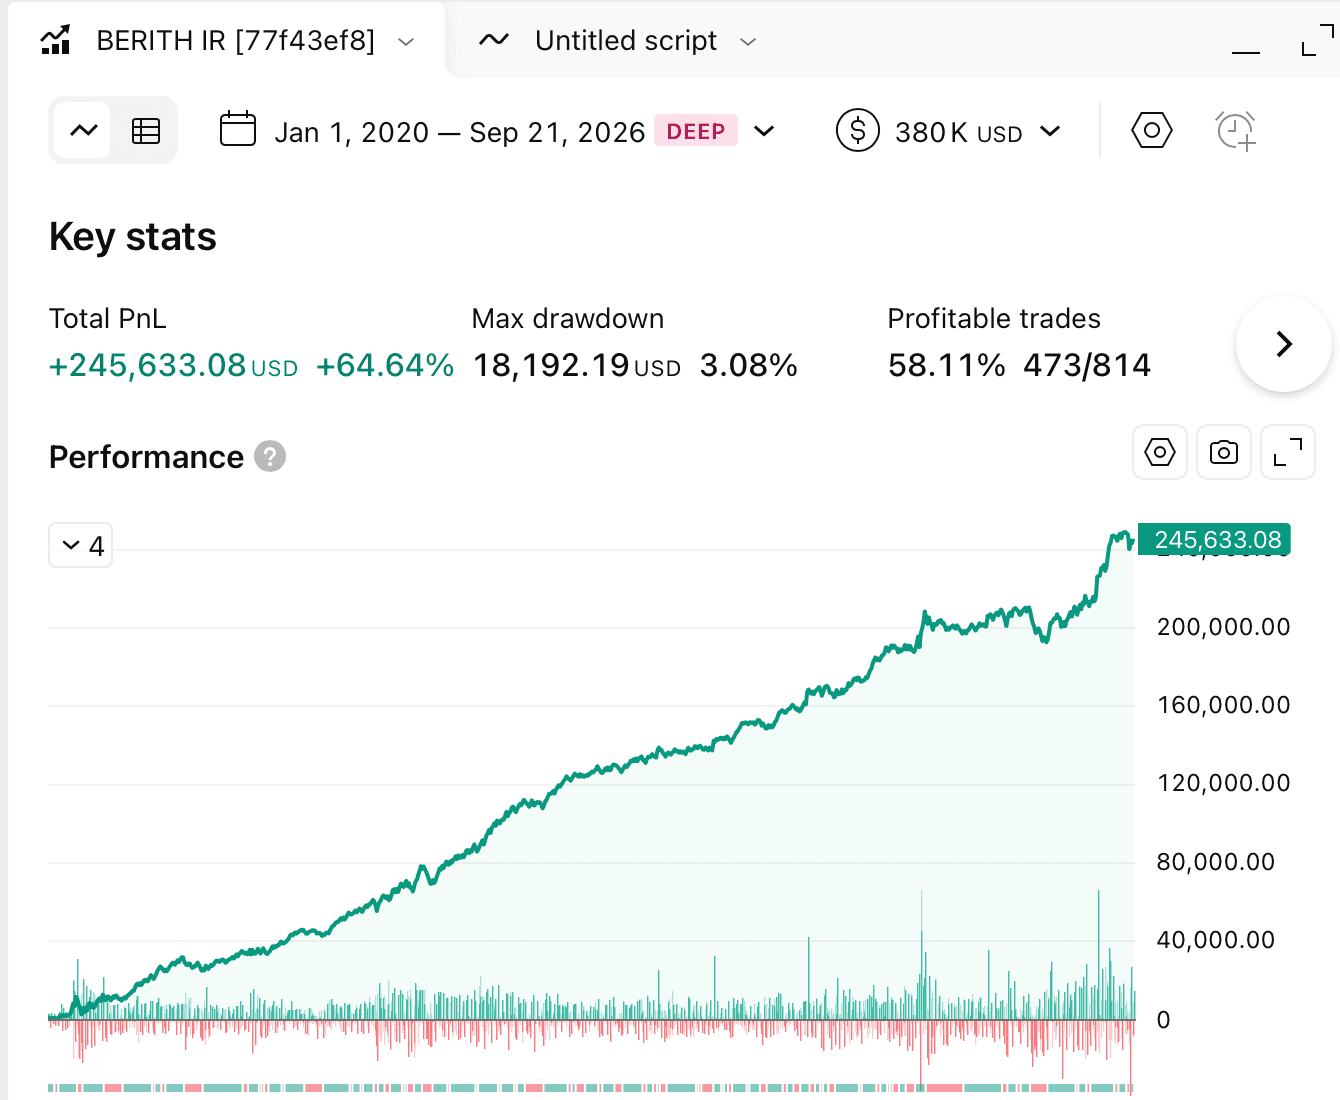Screen dimensions: 1340x1100
Task: Click the 200,000.00 axis label
Action: coord(1223,627)
